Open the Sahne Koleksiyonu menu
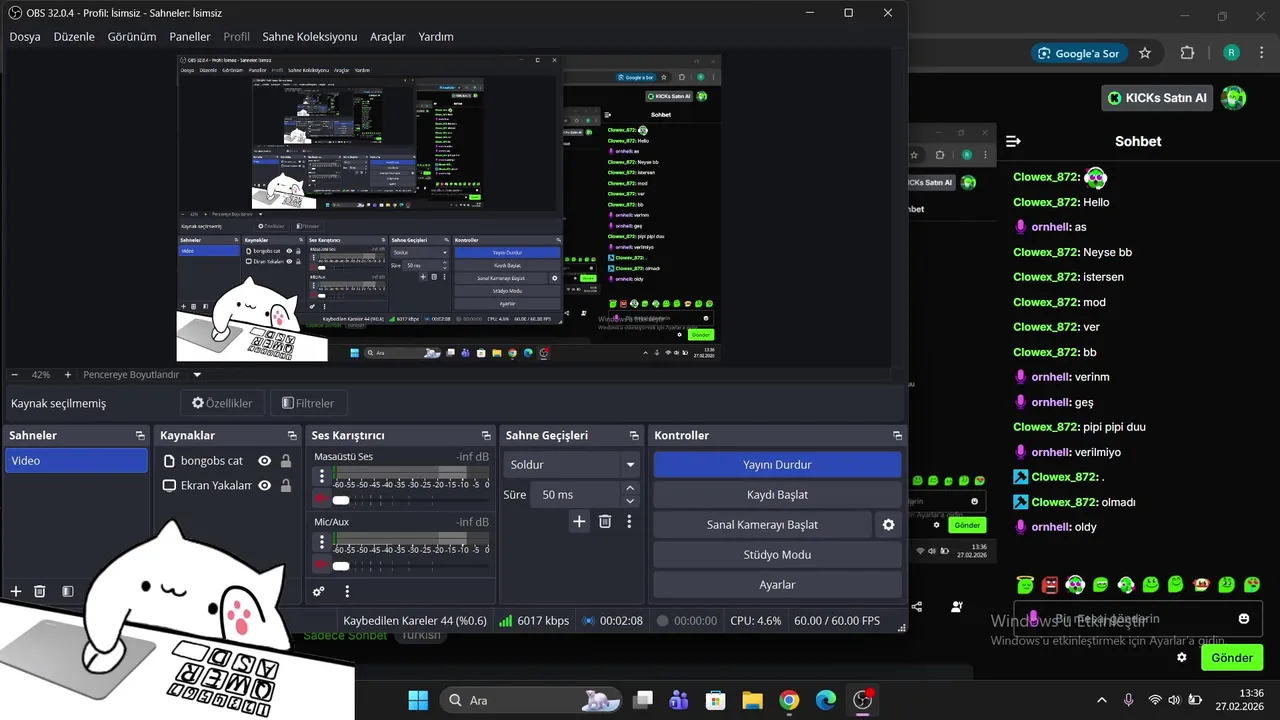This screenshot has height=720, width=1280. 309,37
